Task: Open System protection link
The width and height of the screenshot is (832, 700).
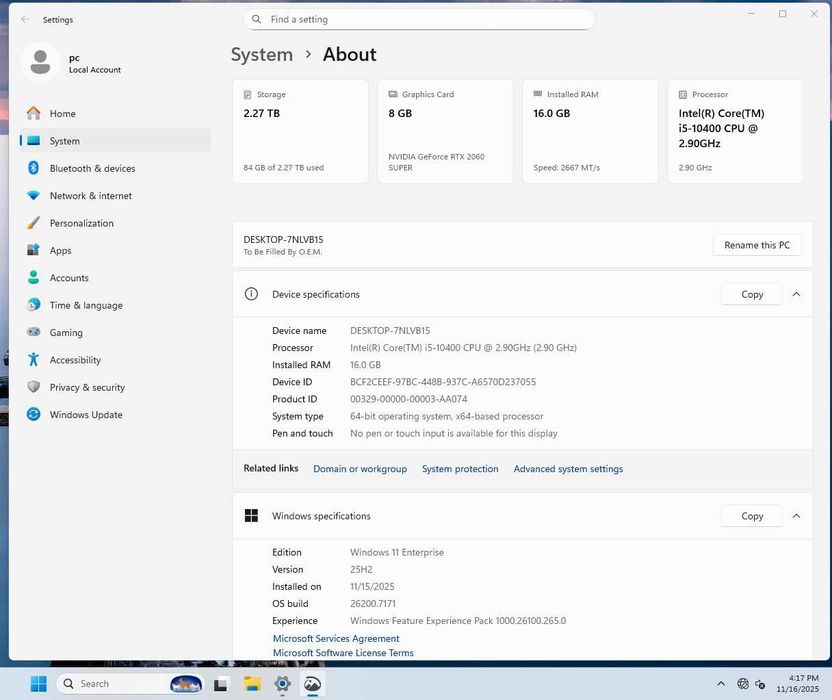Action: pos(460,469)
